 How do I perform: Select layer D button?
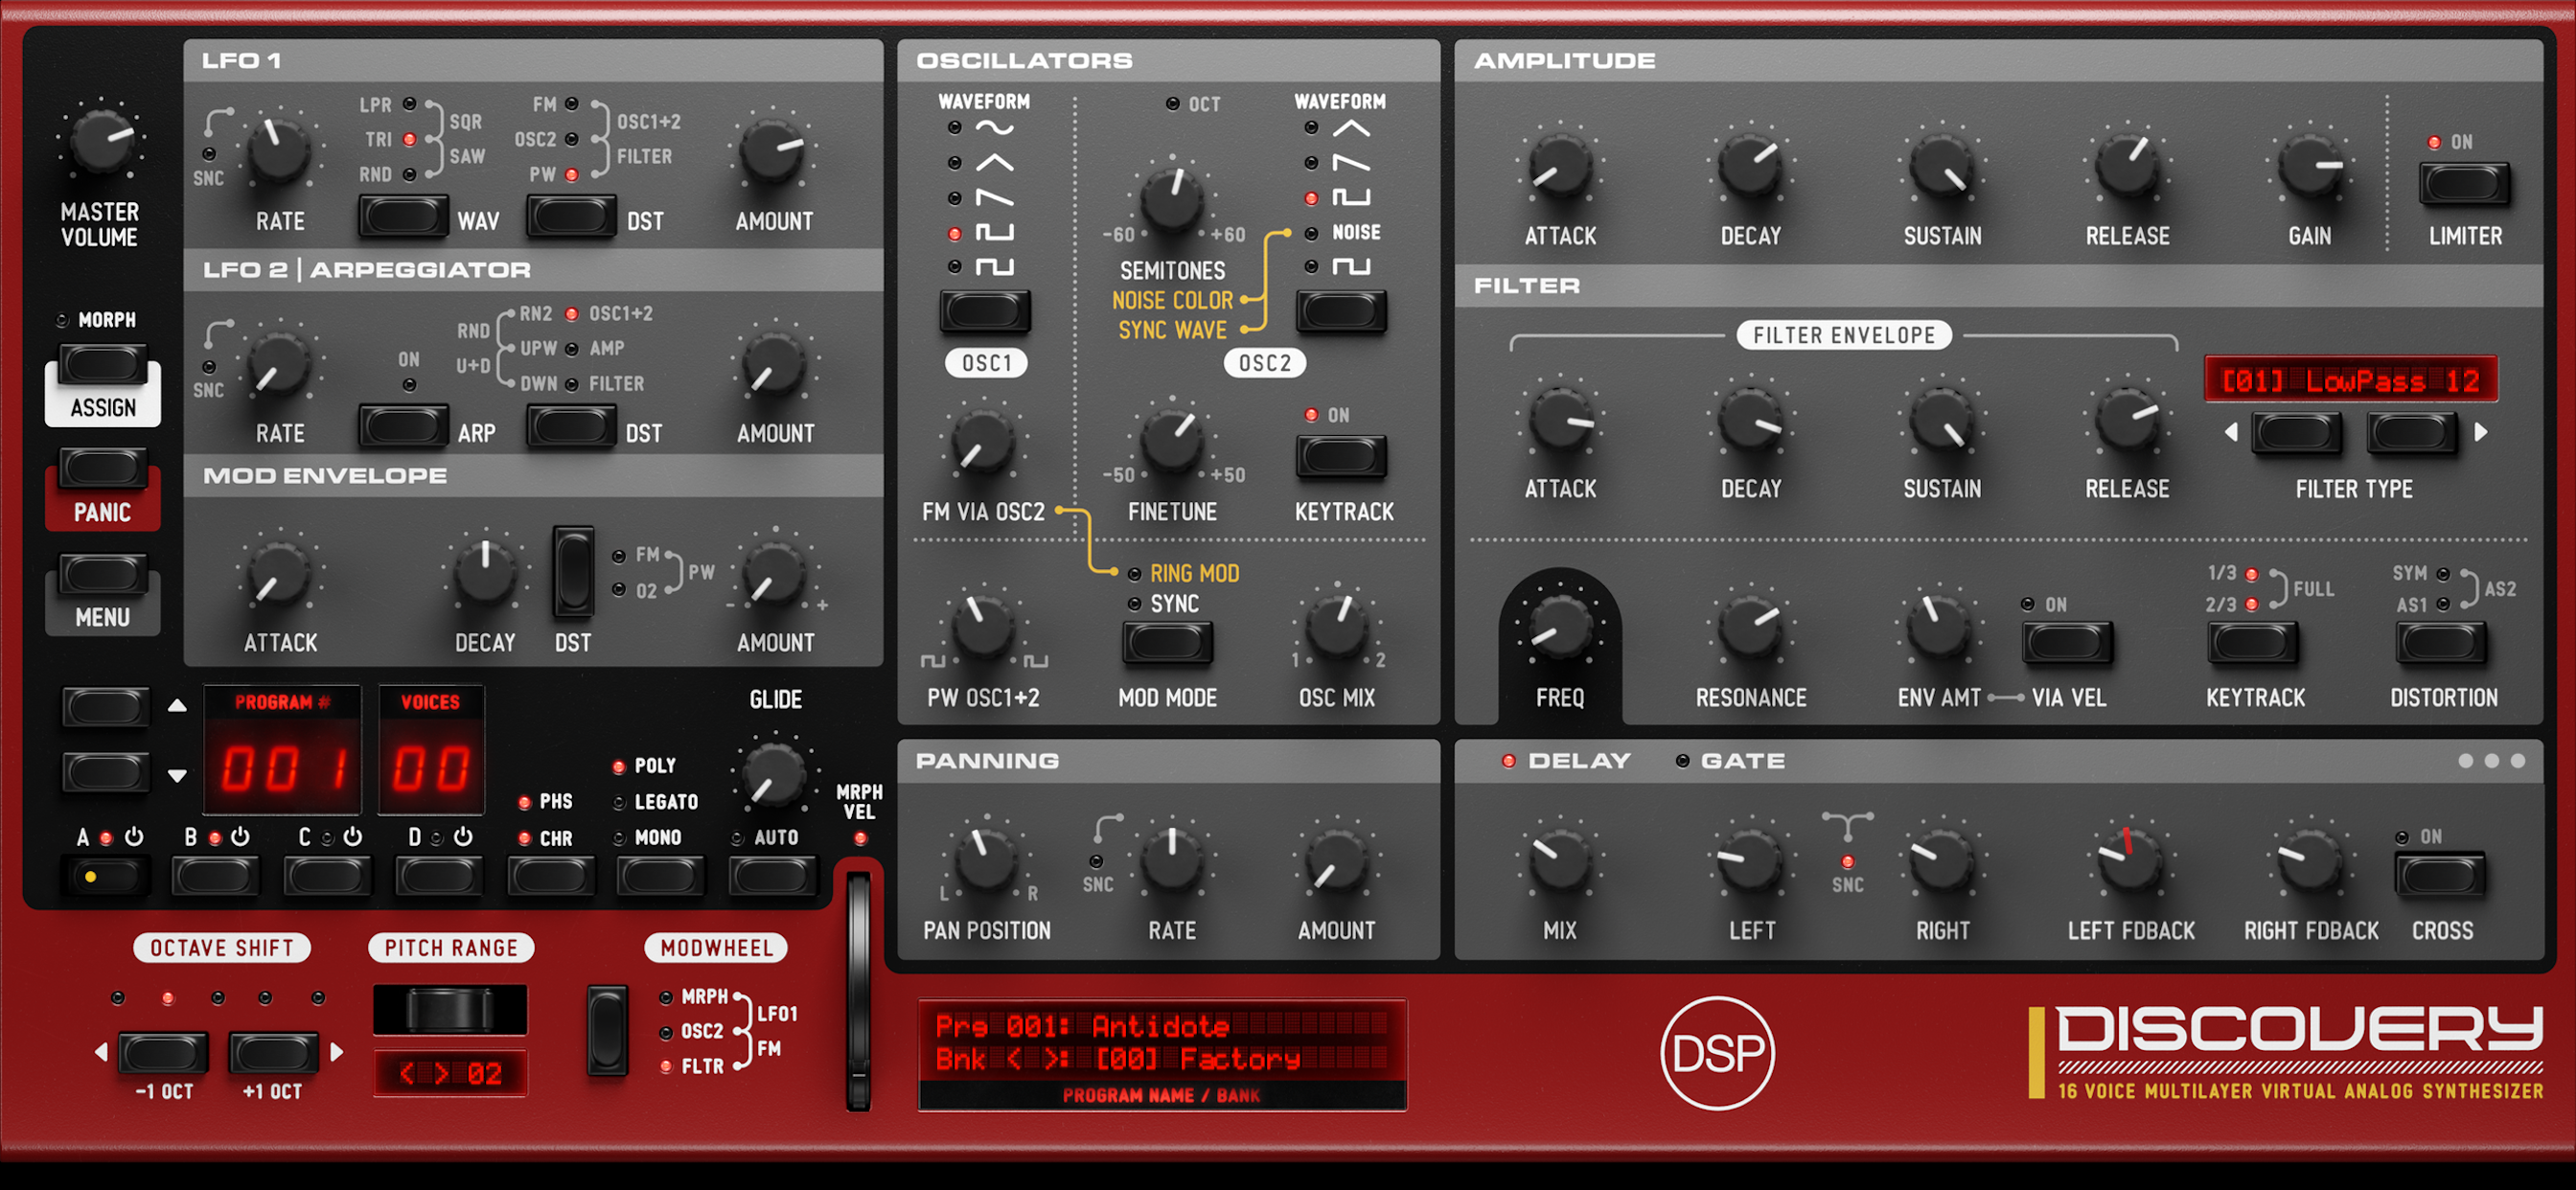[437, 877]
